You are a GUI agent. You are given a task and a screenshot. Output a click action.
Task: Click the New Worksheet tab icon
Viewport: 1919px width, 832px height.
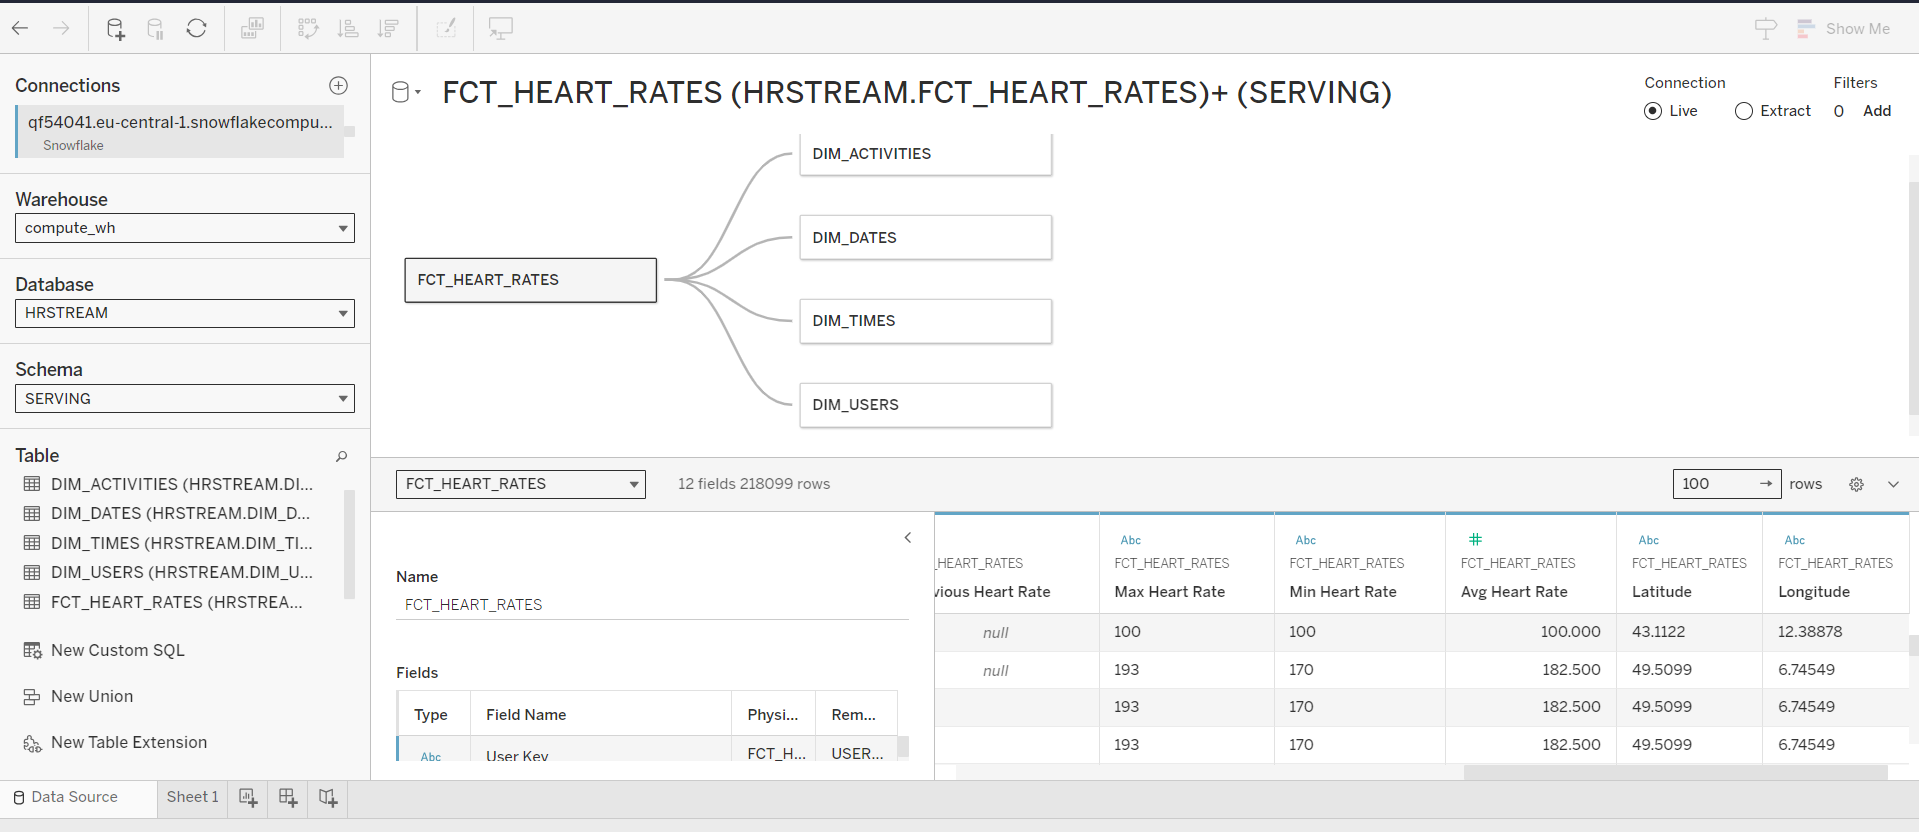248,797
